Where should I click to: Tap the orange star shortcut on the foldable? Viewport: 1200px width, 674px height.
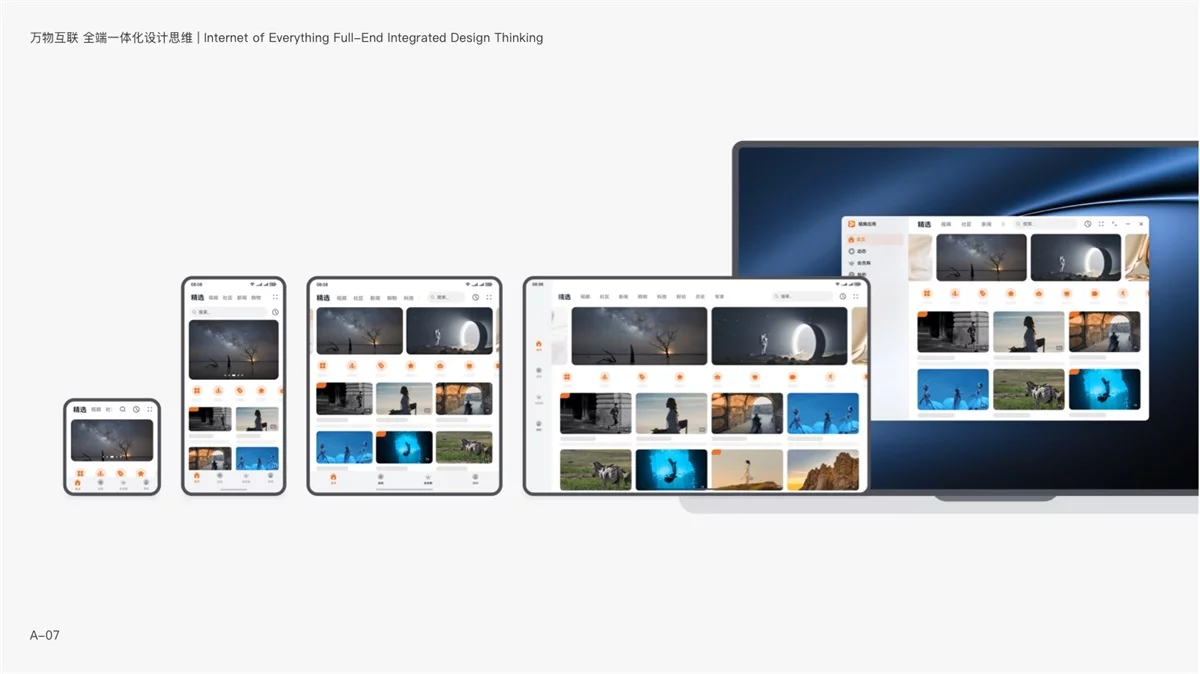click(410, 366)
